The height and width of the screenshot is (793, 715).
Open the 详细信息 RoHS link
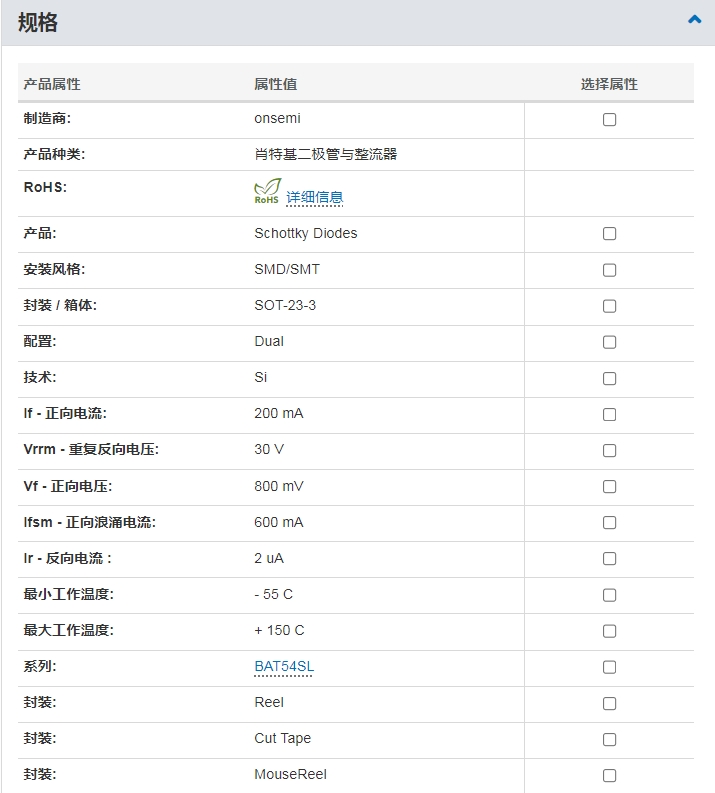[x=315, y=197]
